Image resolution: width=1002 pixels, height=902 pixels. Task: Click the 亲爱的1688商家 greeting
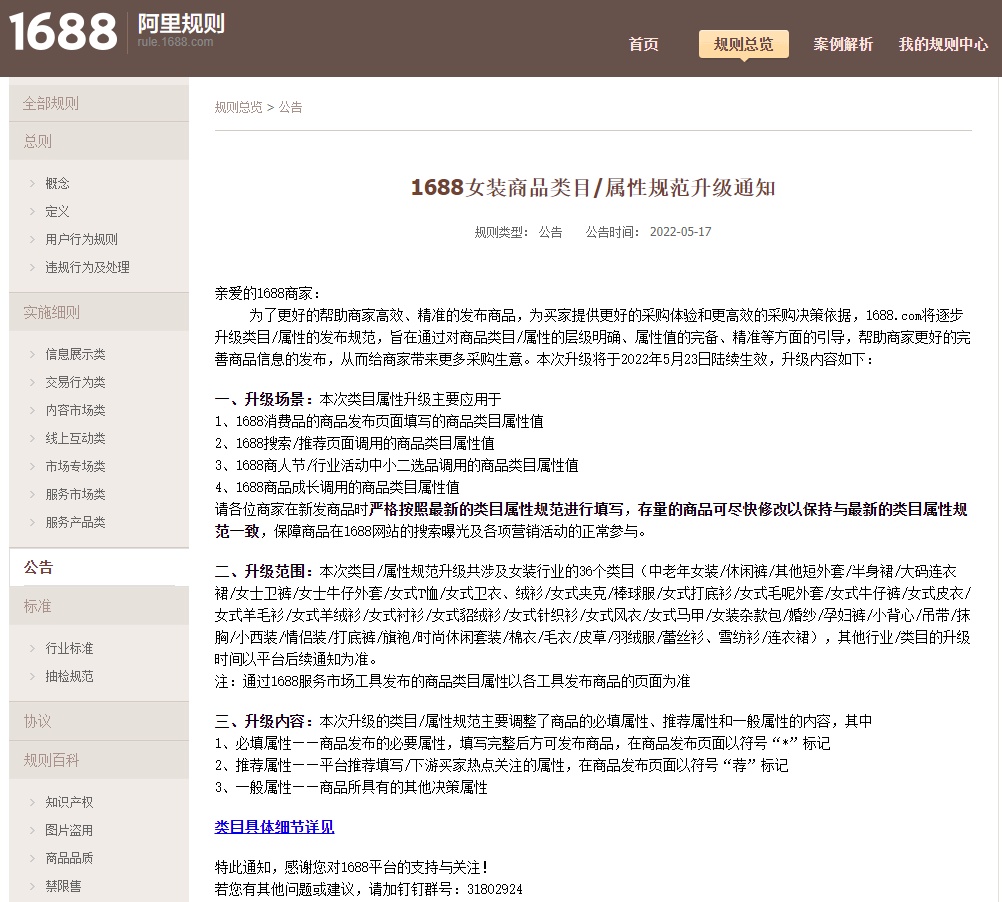[x=267, y=294]
